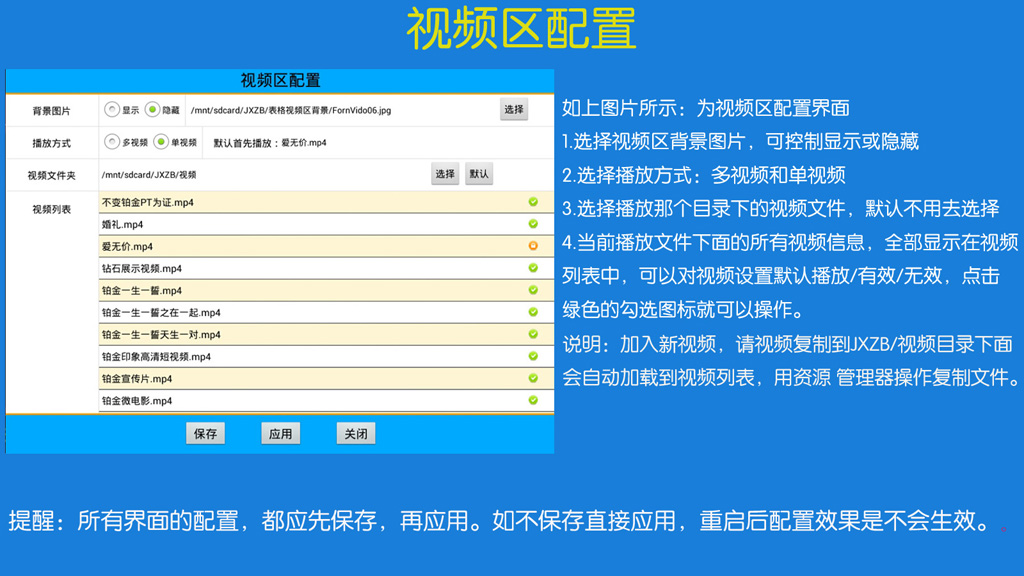Click green check icon for 铂金一生一誓之在一起.mp4
This screenshot has height=576, width=1024.
pyautogui.click(x=533, y=312)
